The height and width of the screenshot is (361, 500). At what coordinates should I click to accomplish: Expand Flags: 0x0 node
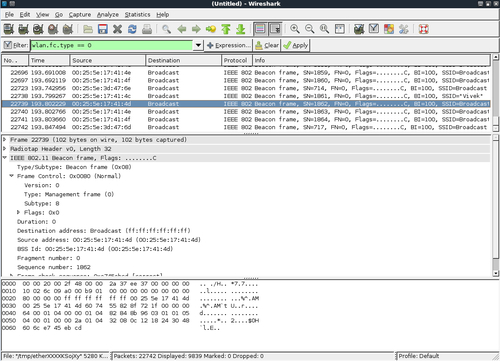(x=19, y=212)
